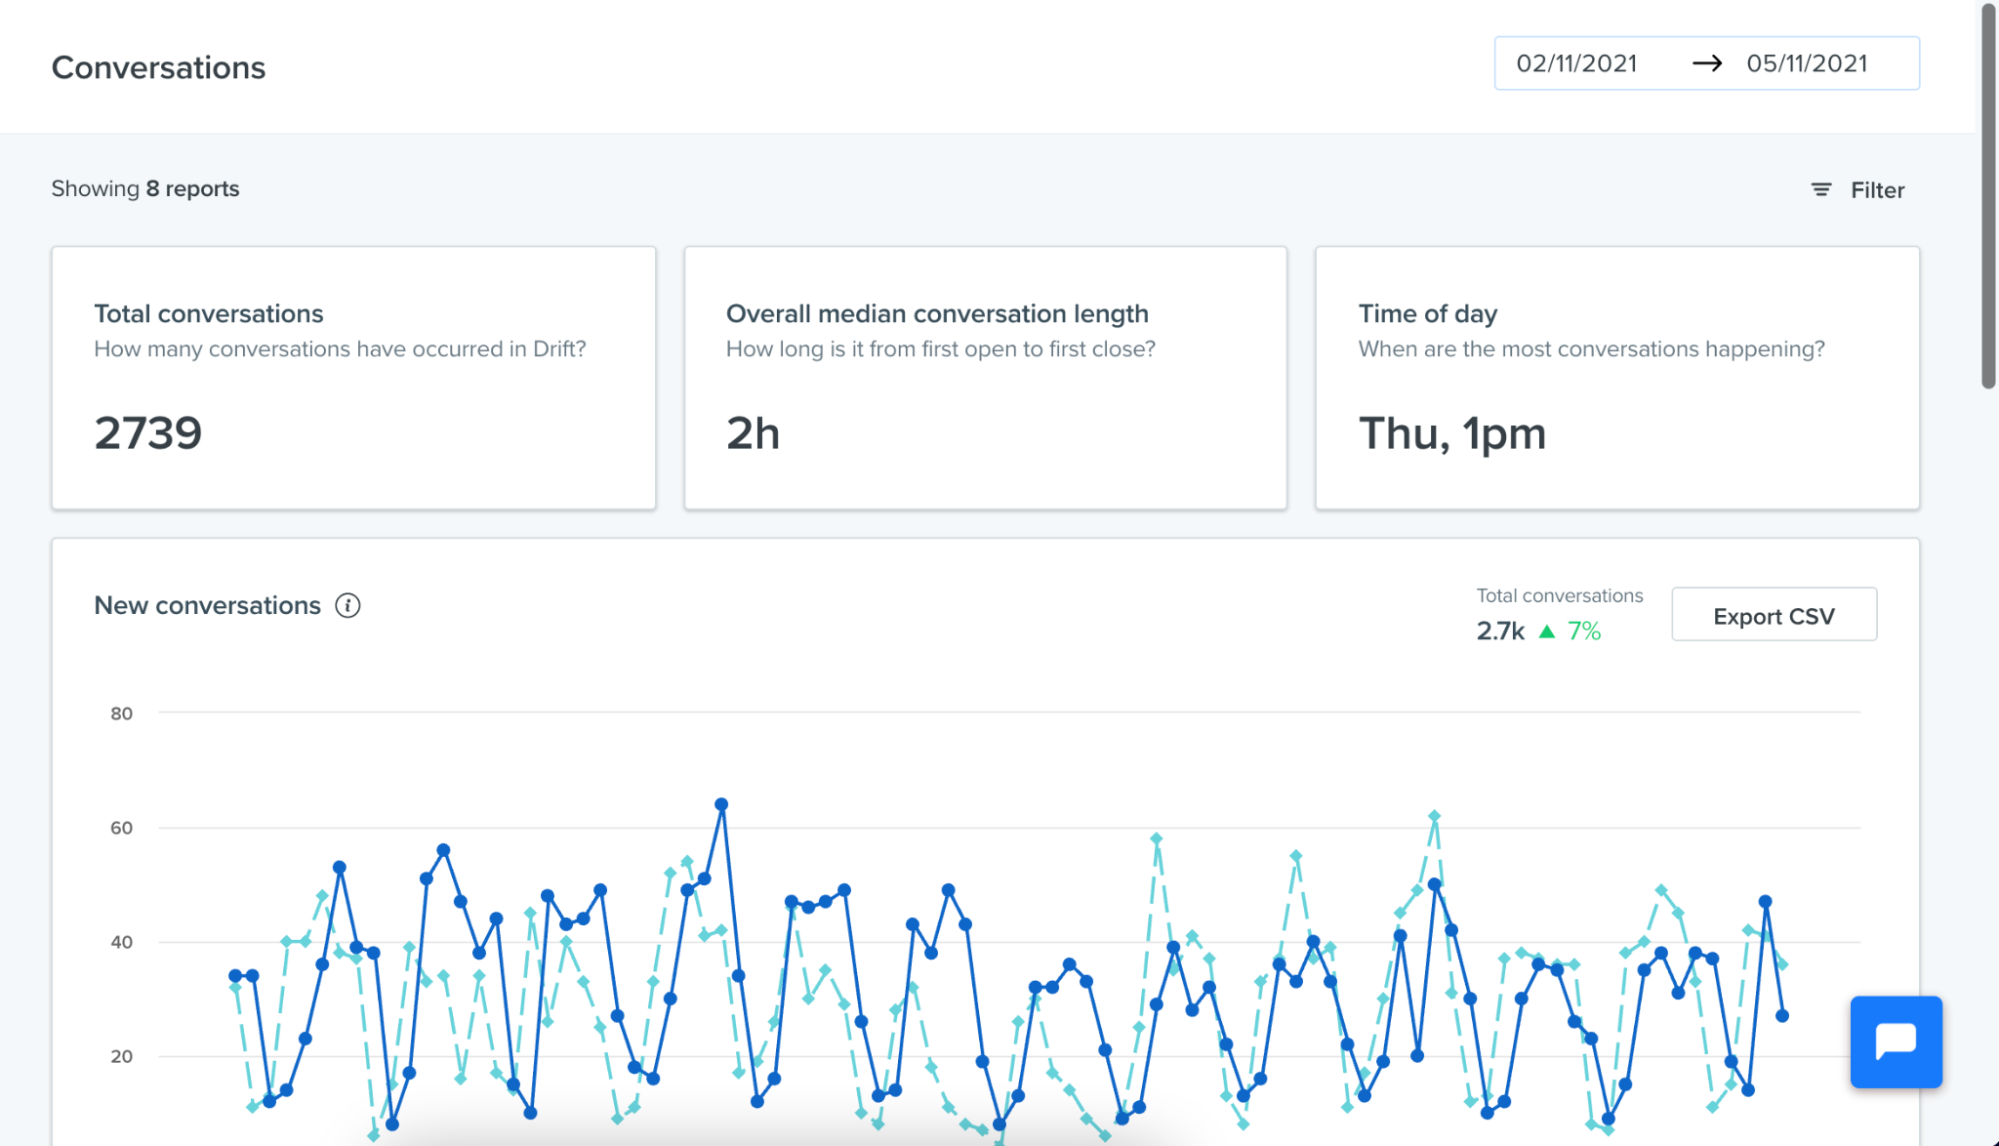Click the green up triangle icon

[1546, 631]
